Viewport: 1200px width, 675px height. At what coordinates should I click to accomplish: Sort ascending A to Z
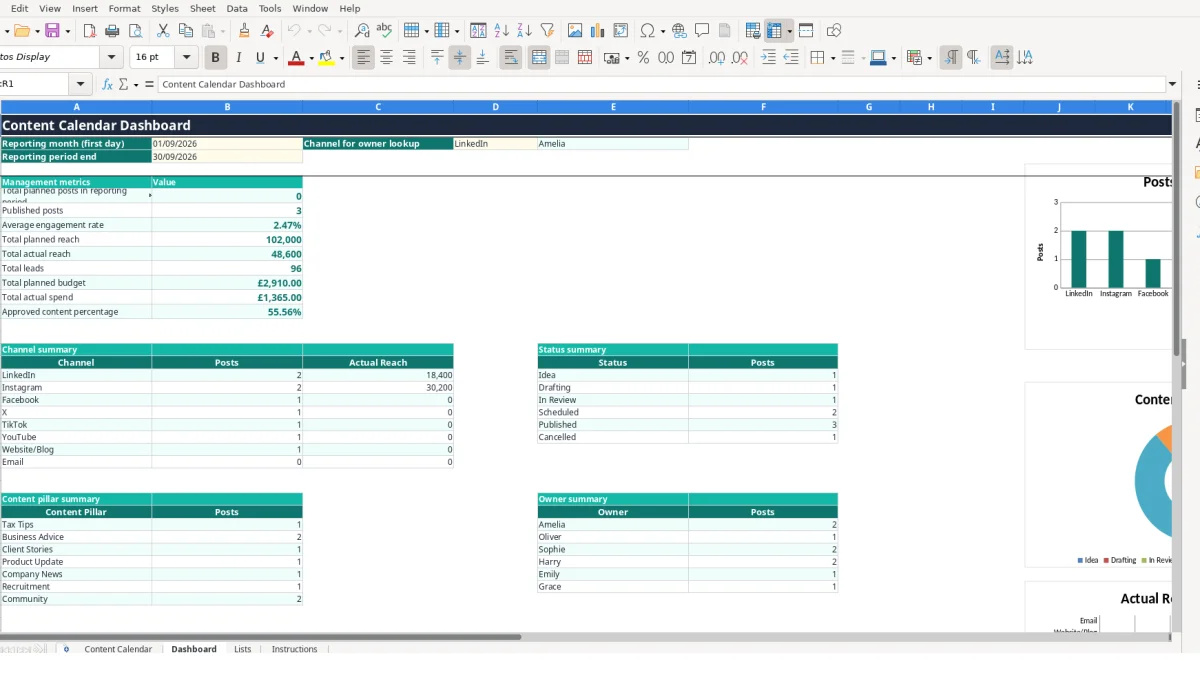502,31
